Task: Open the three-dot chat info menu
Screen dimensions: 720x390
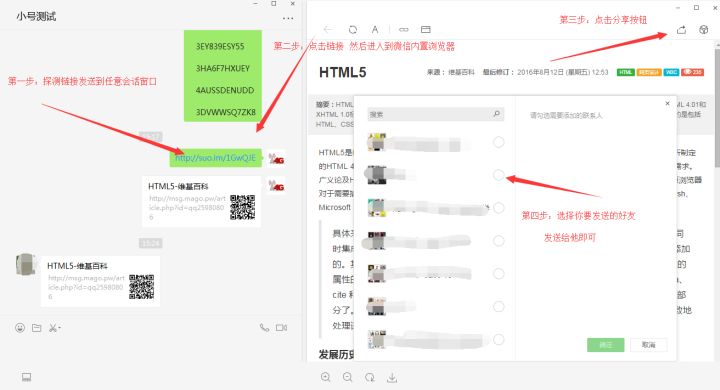Action: point(288,18)
